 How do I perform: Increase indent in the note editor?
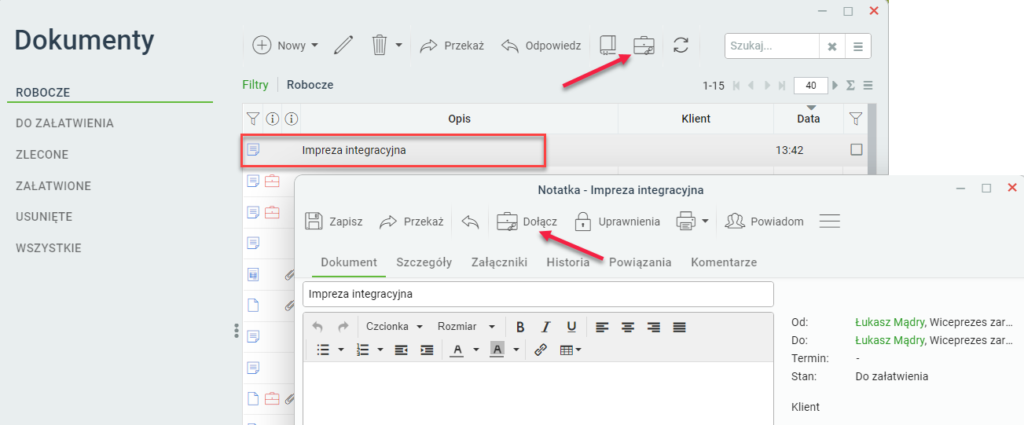(426, 351)
